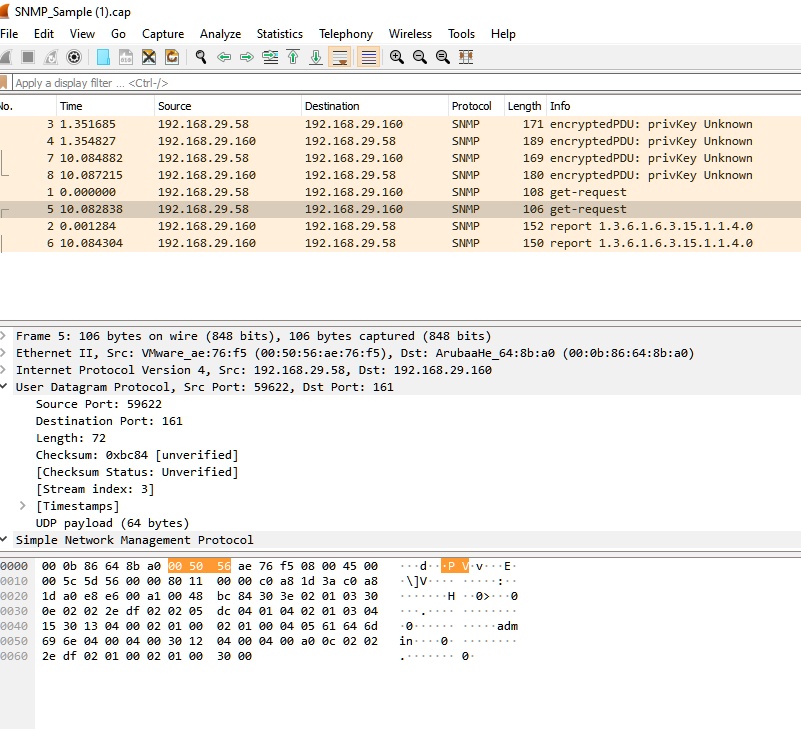This screenshot has width=801, height=729.
Task: Collapse the User Datagram Protocol section
Action: pos(9,386)
